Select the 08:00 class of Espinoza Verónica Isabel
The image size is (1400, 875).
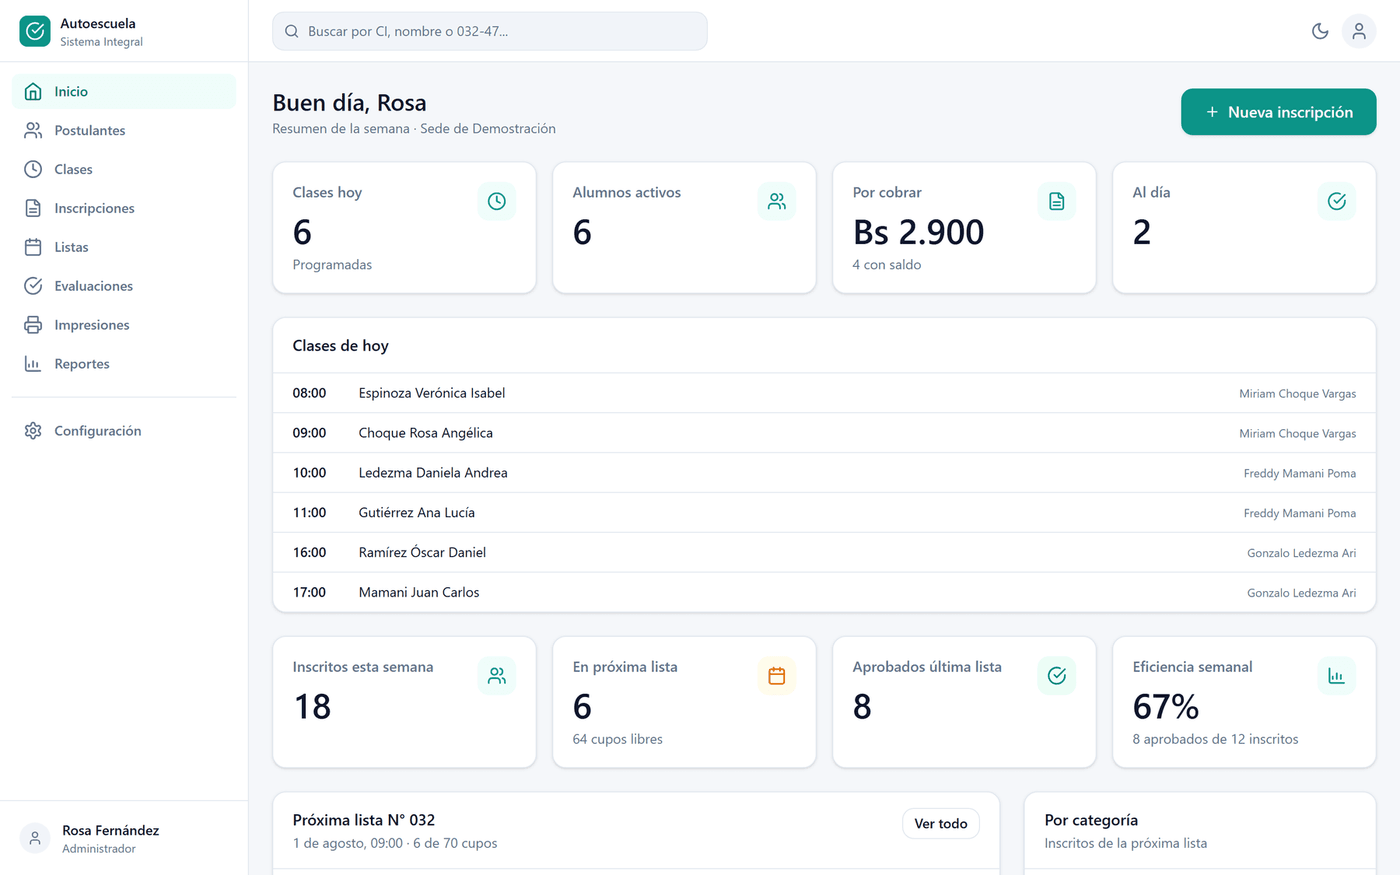click(x=824, y=393)
